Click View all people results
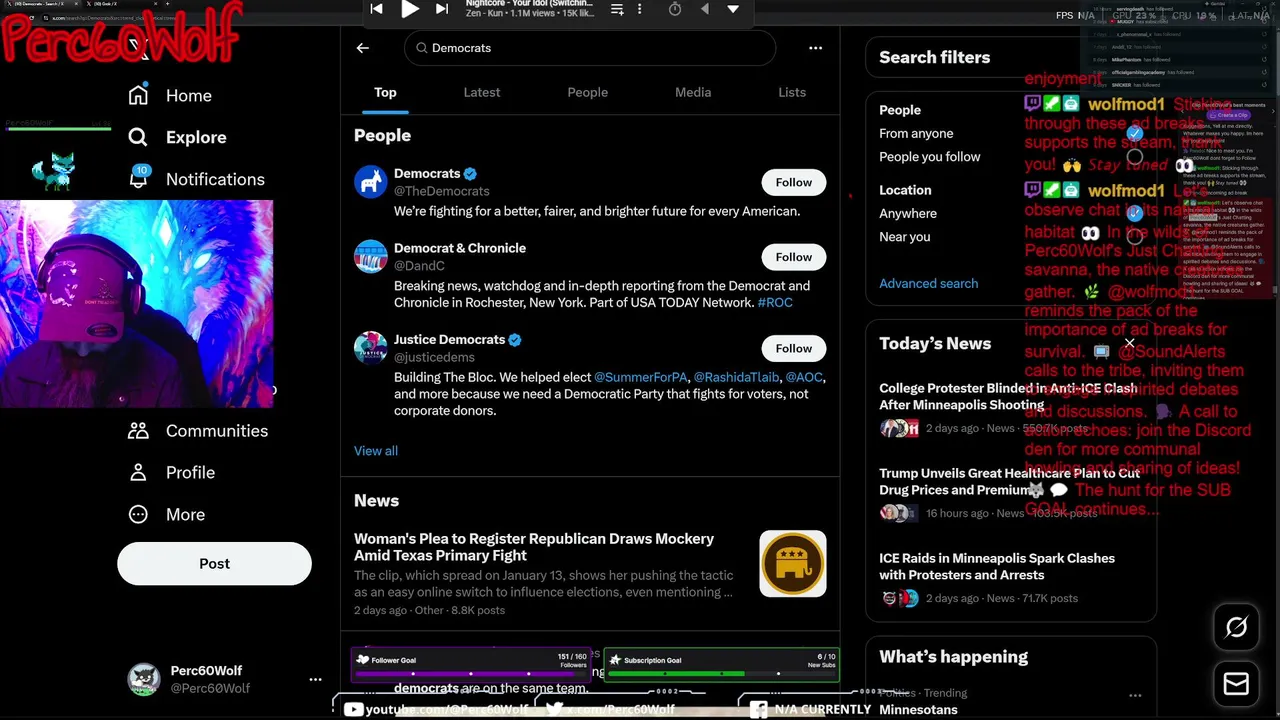The width and height of the screenshot is (1280, 720). pos(376,450)
